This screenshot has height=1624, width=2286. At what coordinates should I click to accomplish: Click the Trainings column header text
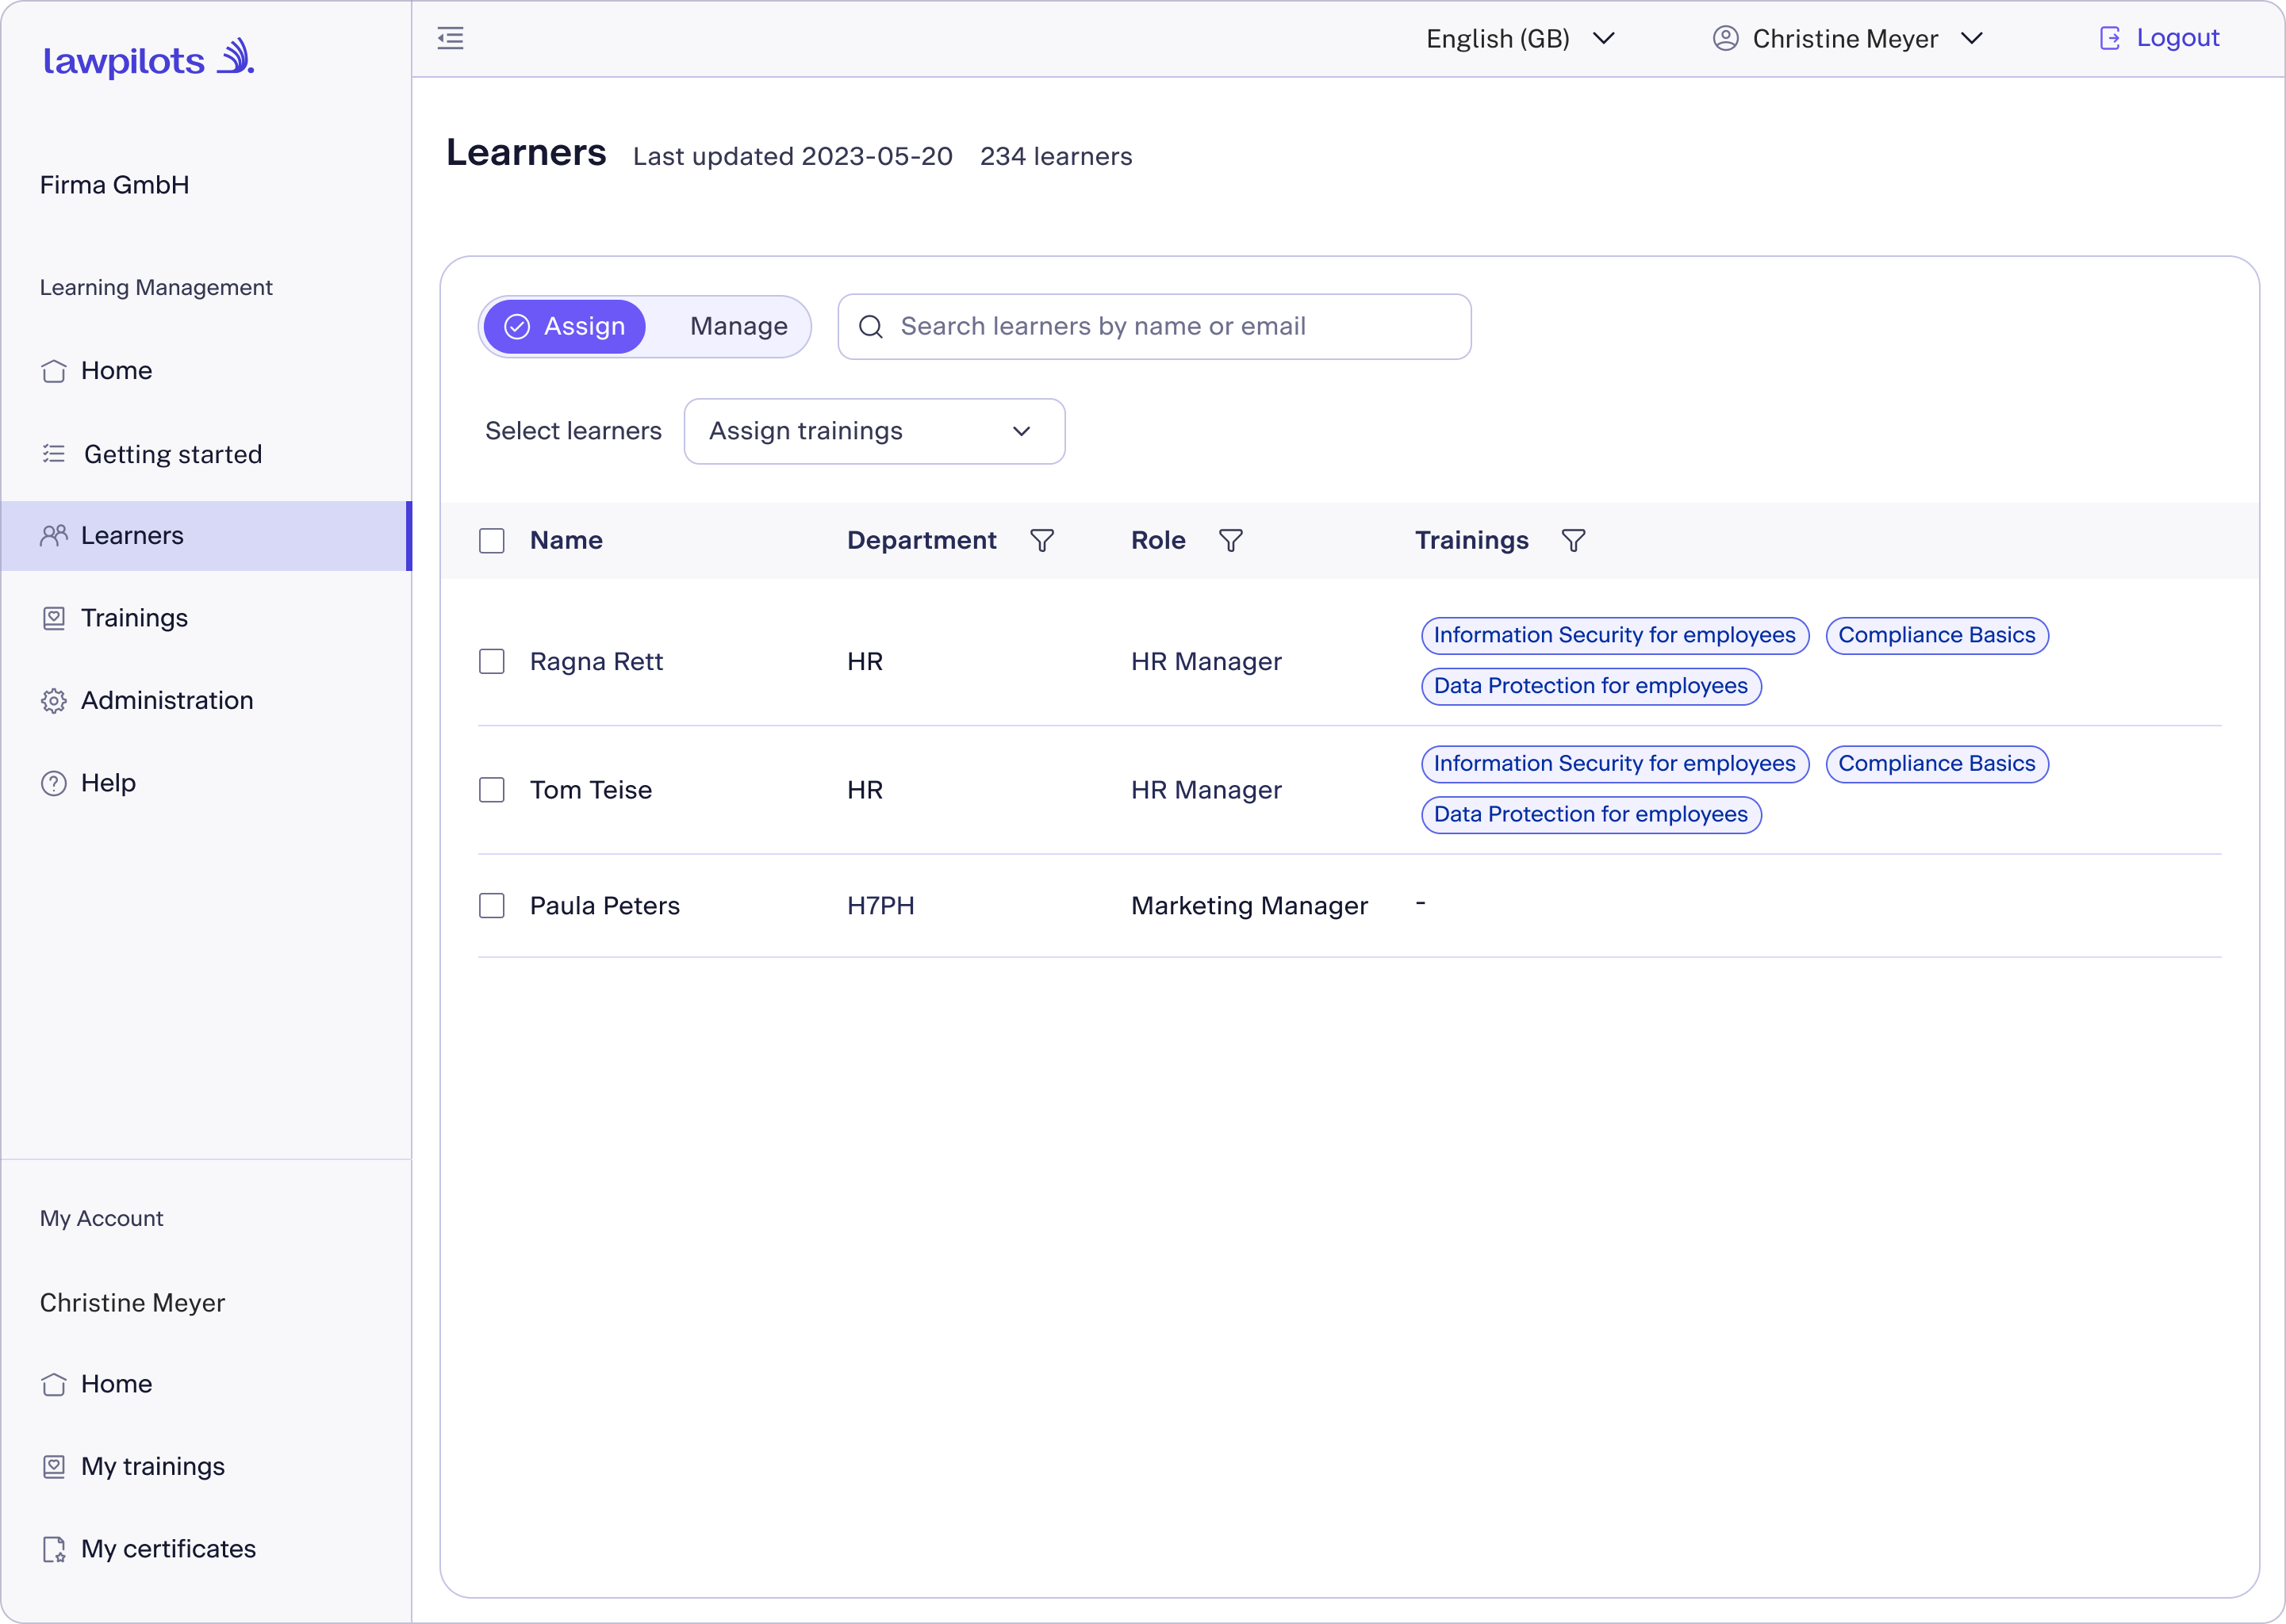click(1471, 541)
